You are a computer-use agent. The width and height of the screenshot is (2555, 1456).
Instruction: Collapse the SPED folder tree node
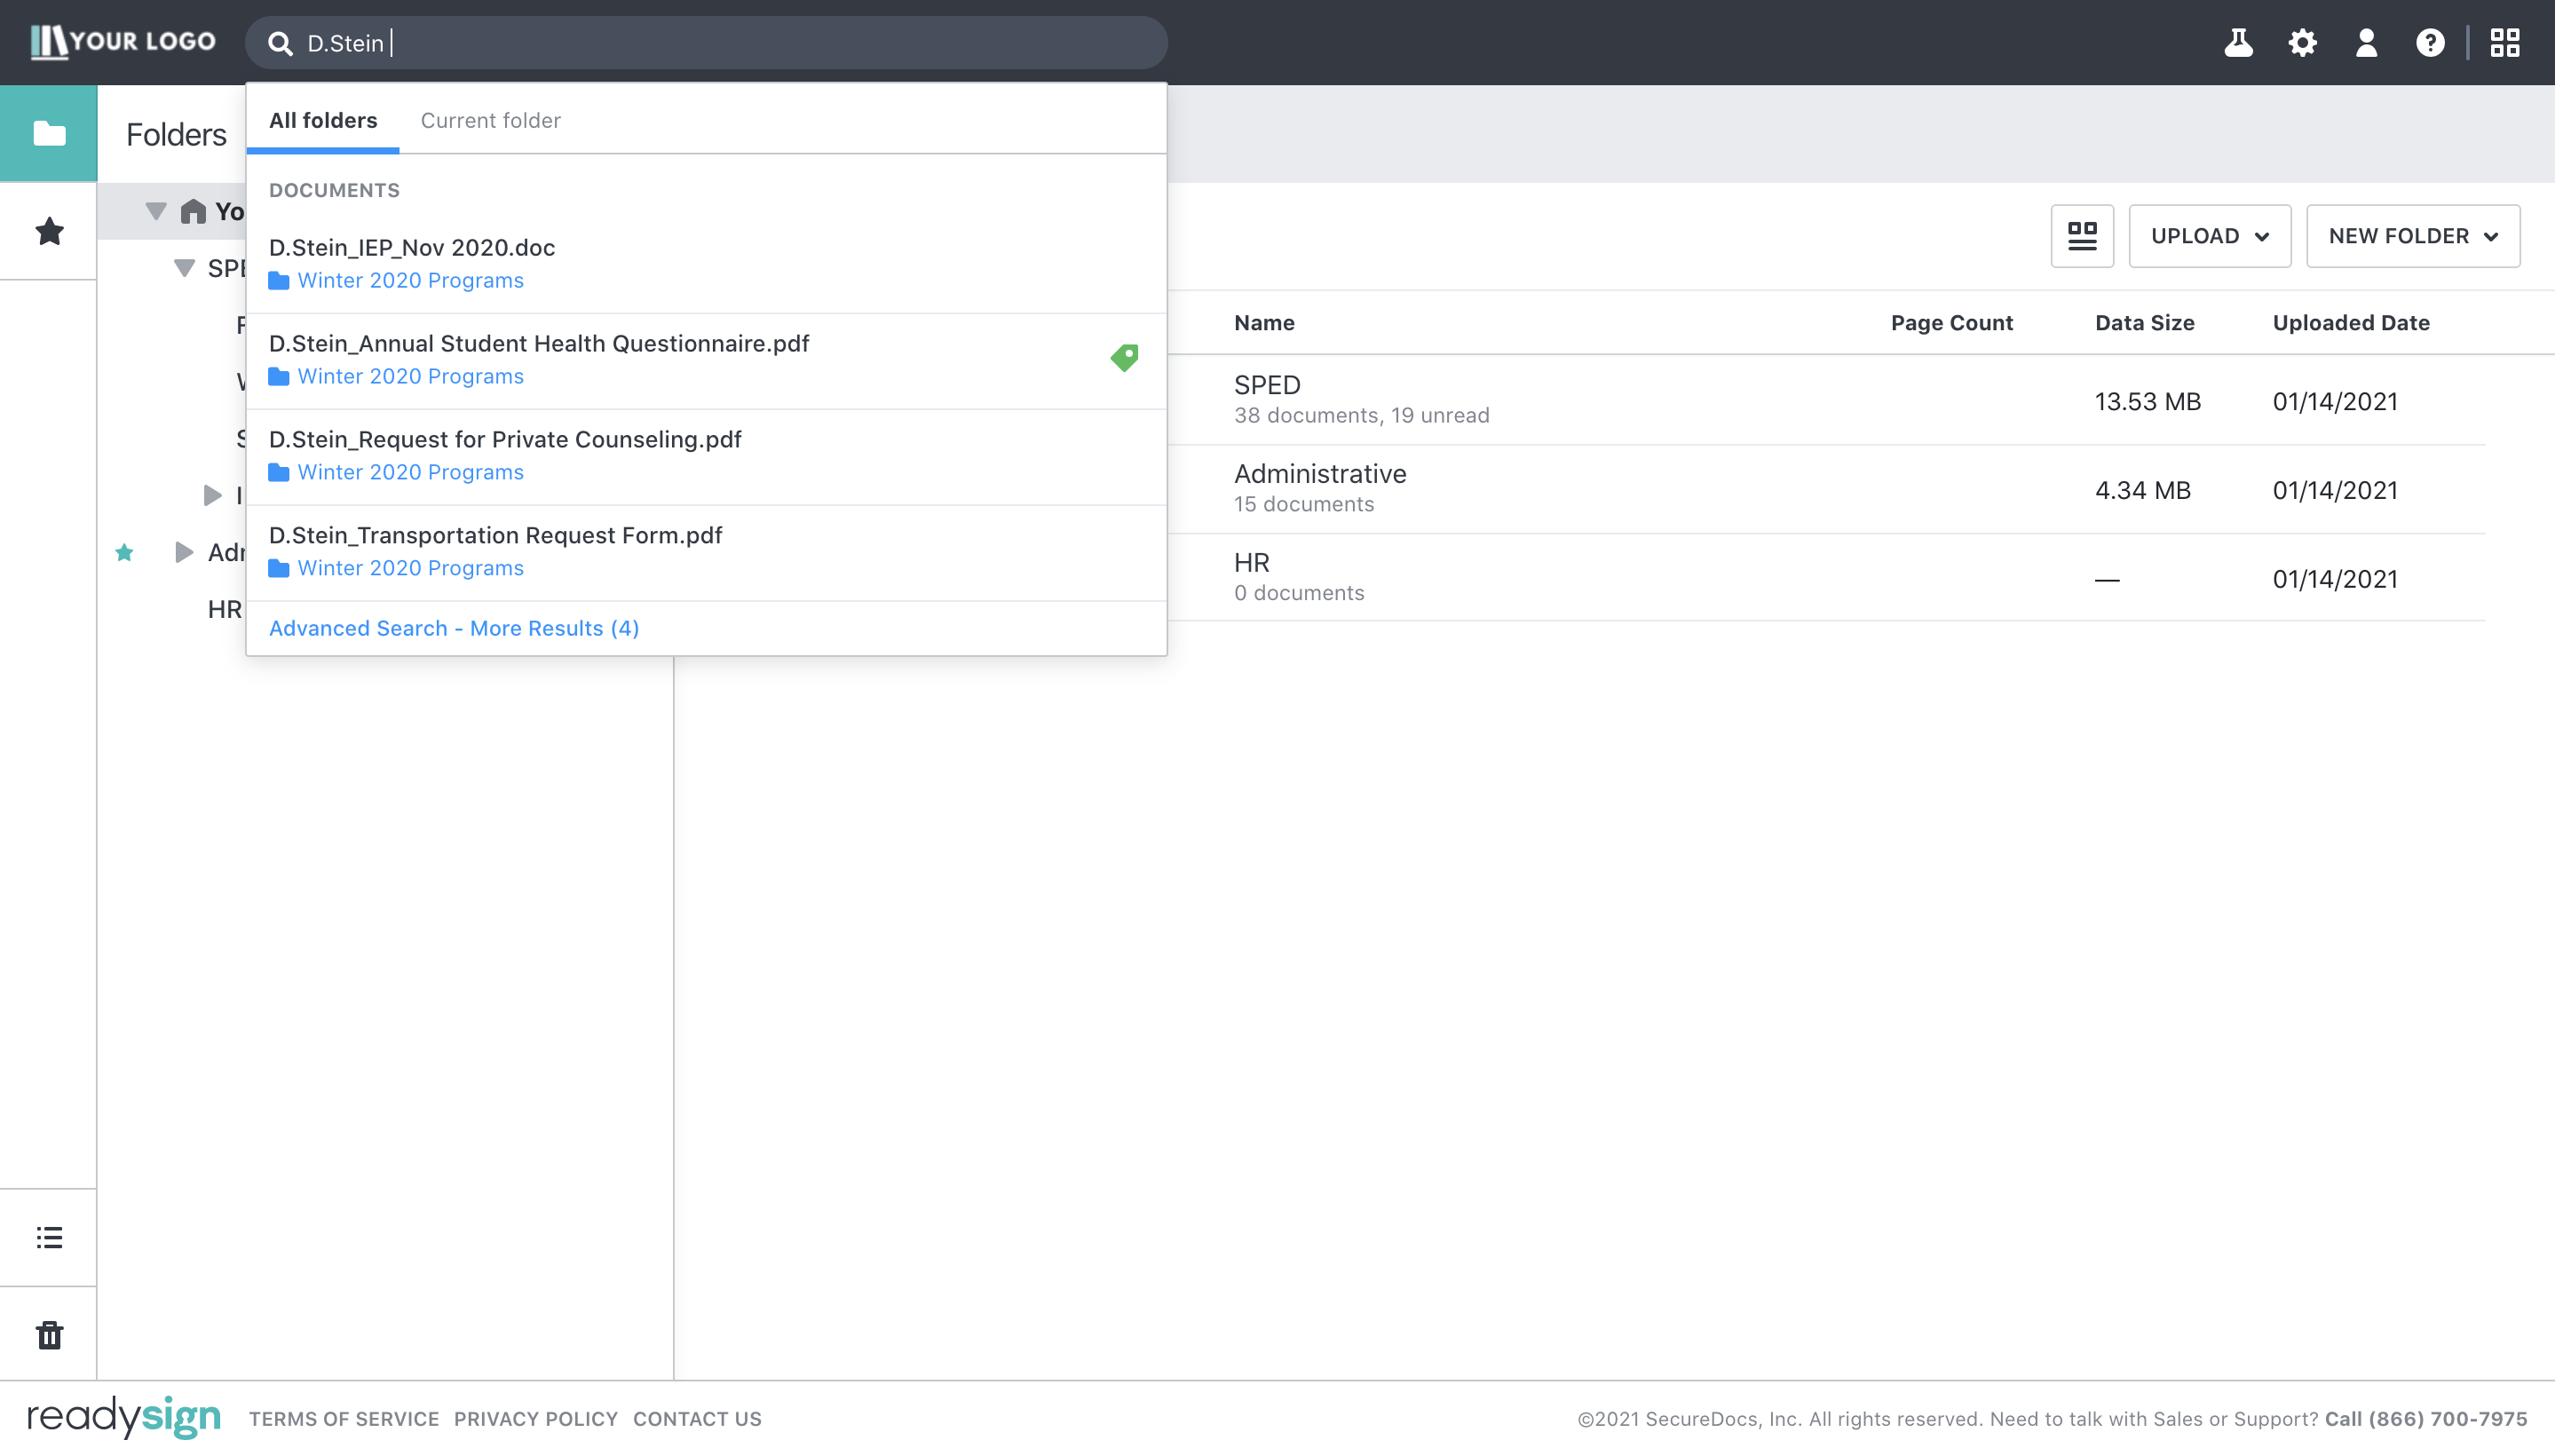click(184, 268)
